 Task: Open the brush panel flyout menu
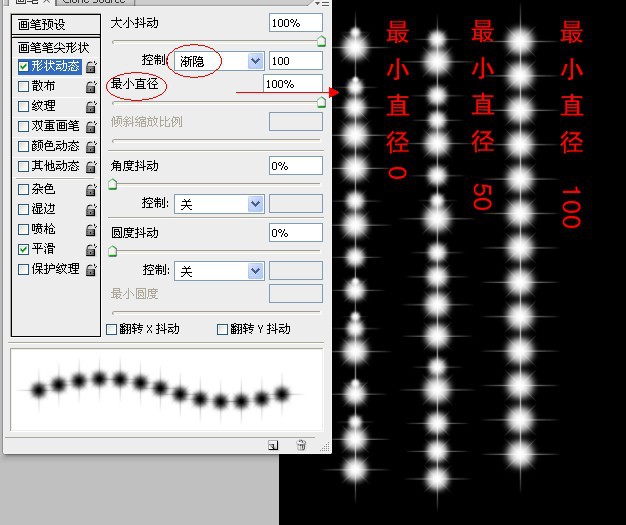[322, 3]
